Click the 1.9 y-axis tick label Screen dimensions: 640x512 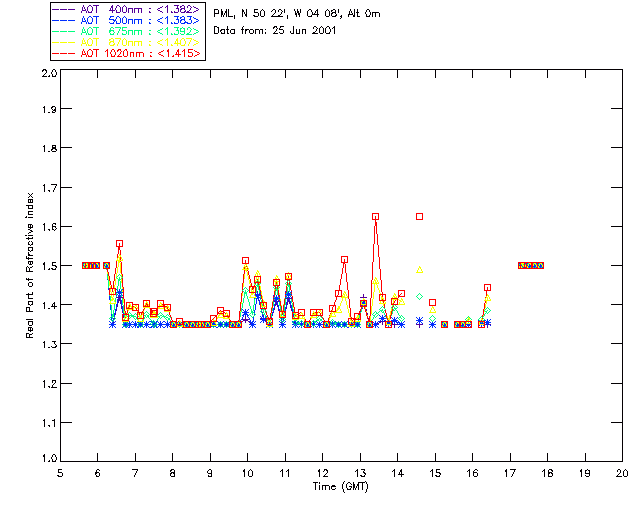tap(49, 109)
